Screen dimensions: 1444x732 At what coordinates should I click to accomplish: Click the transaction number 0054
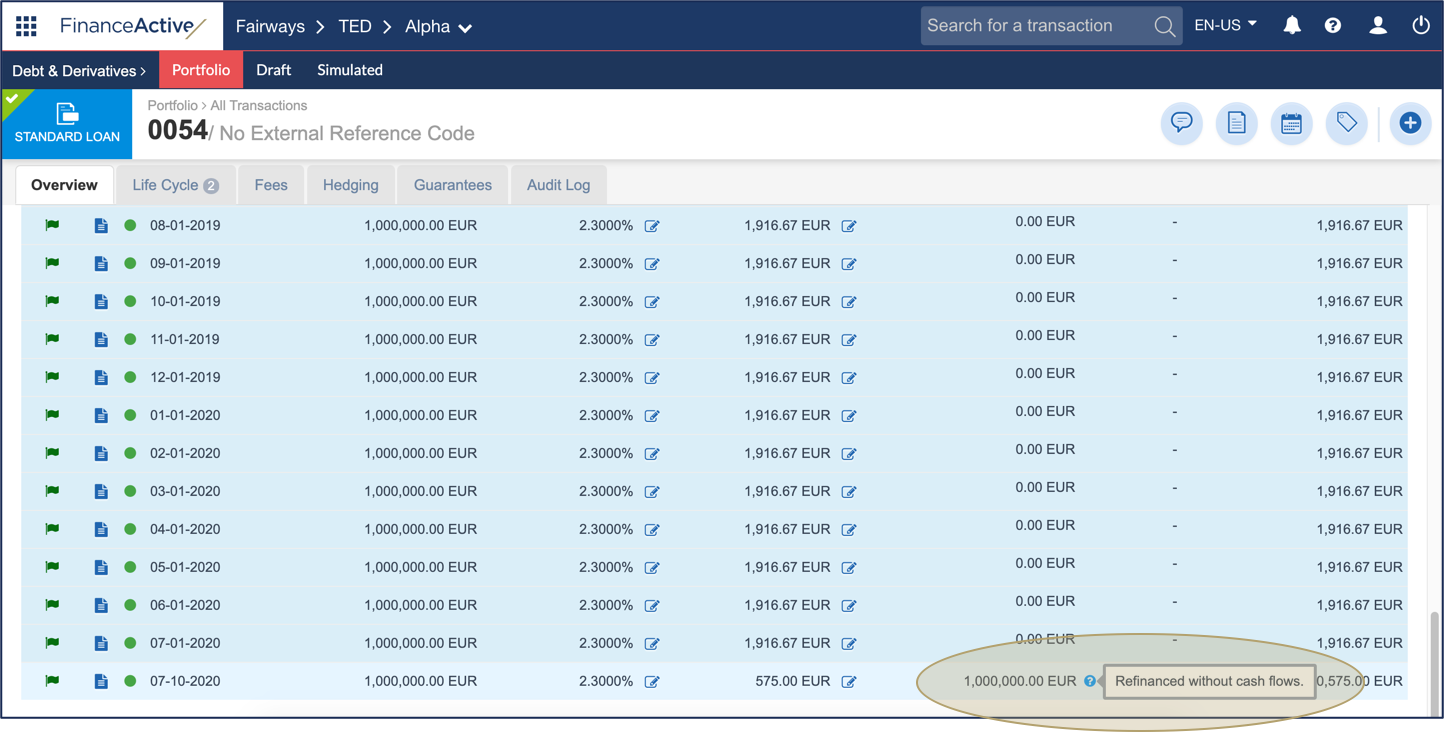177,131
